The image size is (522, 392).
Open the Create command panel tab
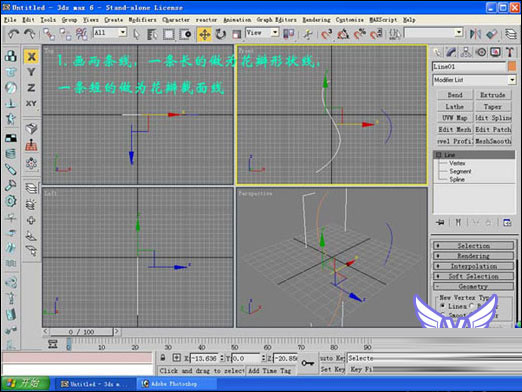[437, 52]
